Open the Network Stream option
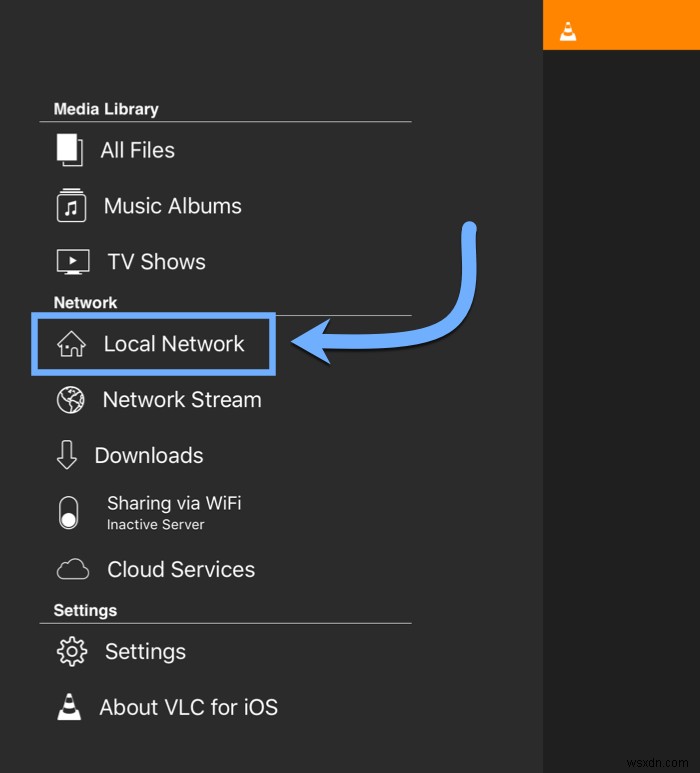Image resolution: width=700 pixels, height=773 pixels. coord(182,400)
